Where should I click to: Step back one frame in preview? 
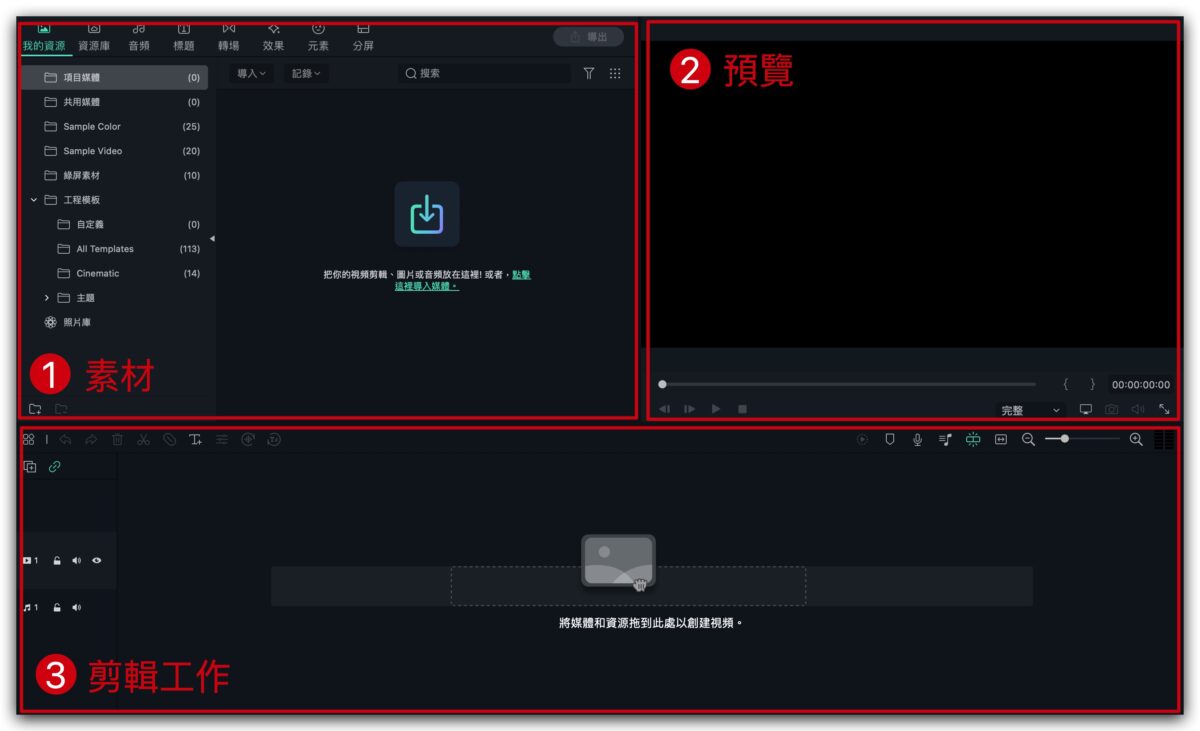point(664,409)
